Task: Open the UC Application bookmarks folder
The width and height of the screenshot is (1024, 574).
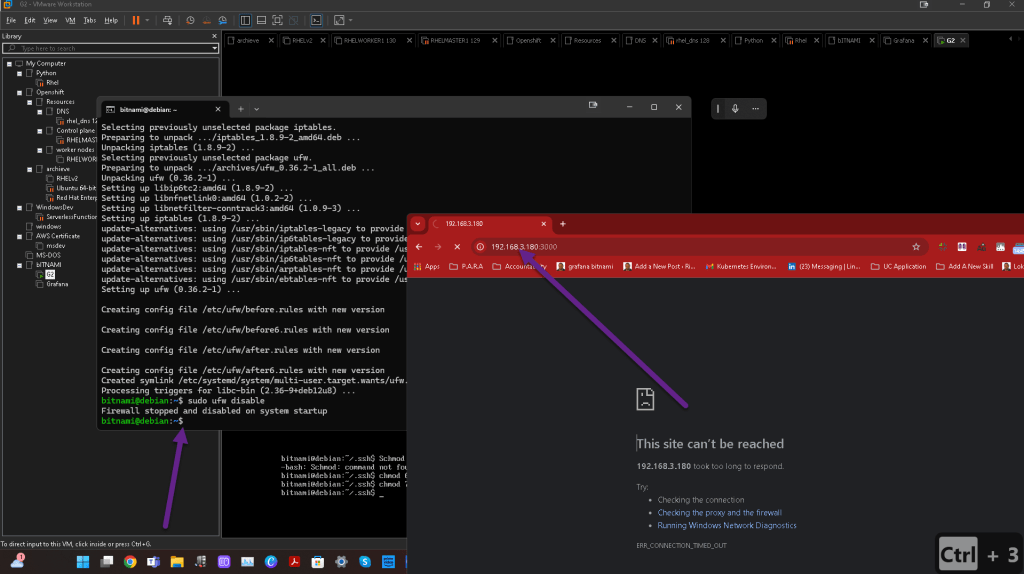Action: pos(898,266)
